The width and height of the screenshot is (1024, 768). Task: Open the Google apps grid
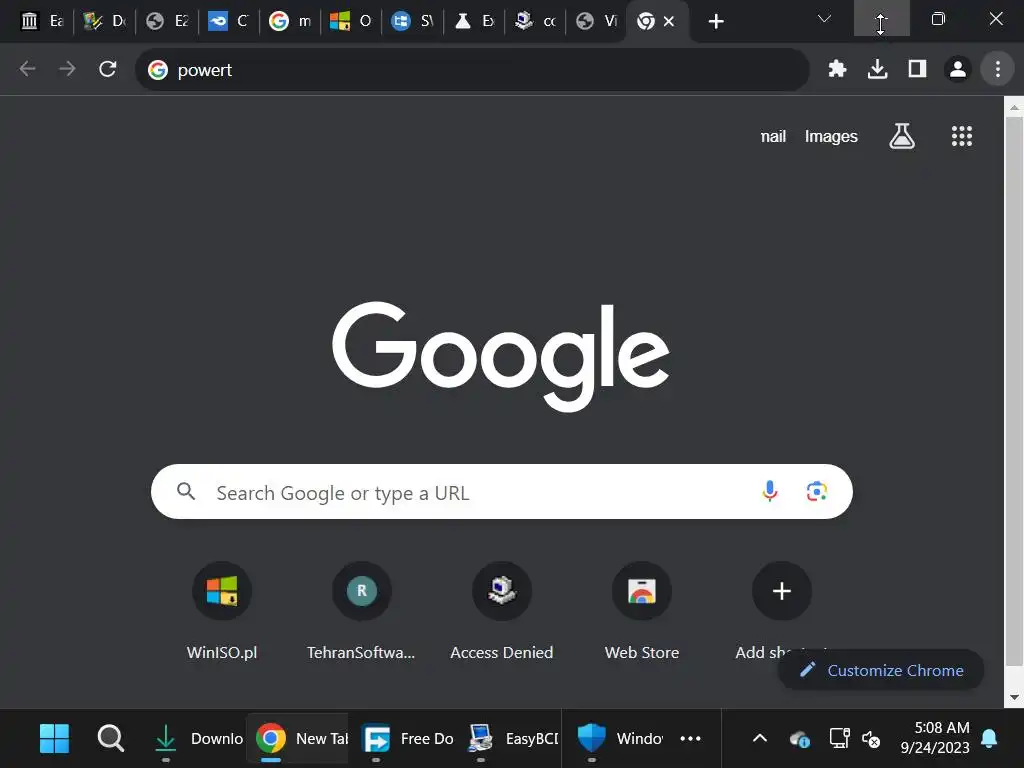[962, 136]
